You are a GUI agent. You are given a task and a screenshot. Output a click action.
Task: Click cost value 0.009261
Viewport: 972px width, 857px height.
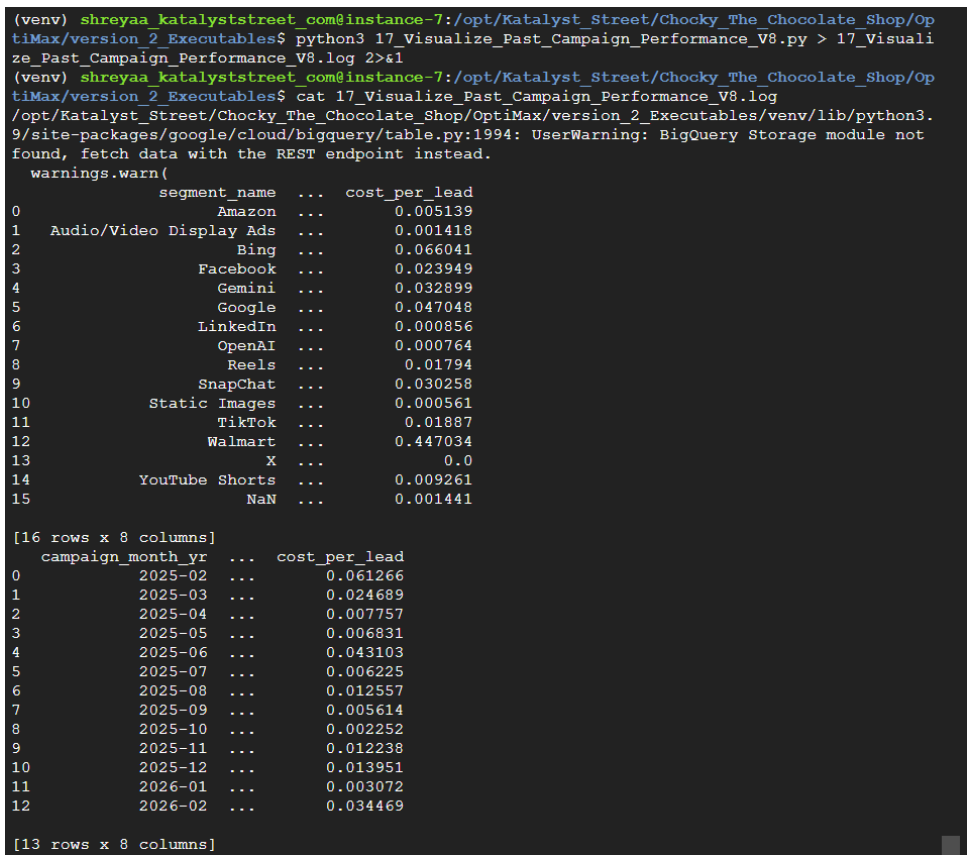433,480
